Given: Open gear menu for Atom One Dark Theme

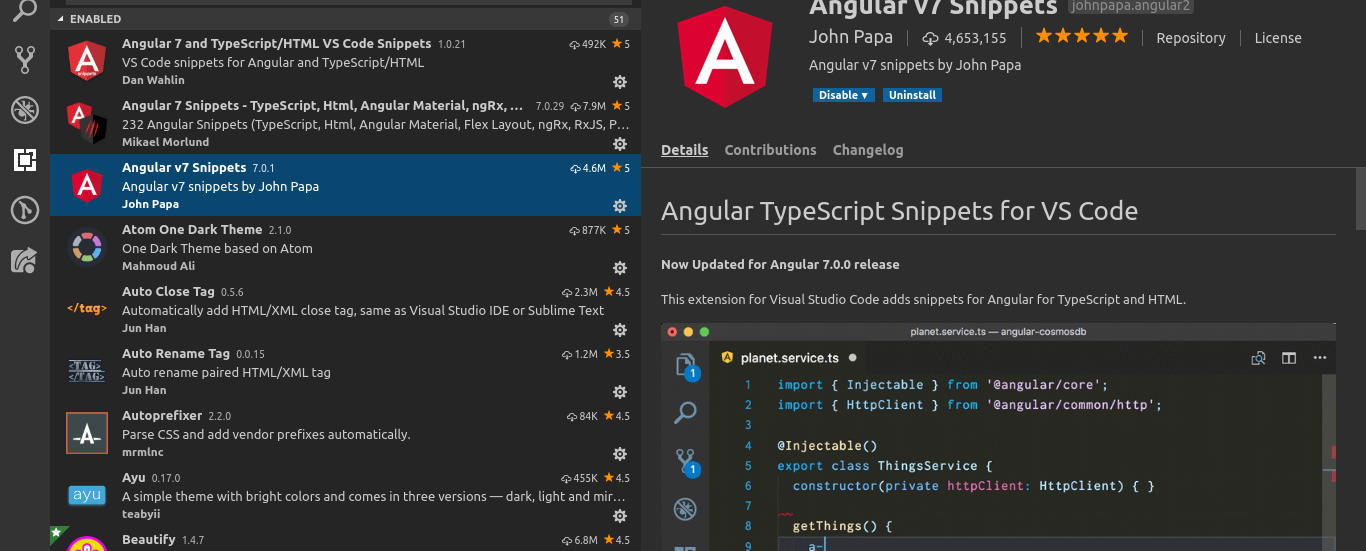Looking at the screenshot, I should (620, 267).
